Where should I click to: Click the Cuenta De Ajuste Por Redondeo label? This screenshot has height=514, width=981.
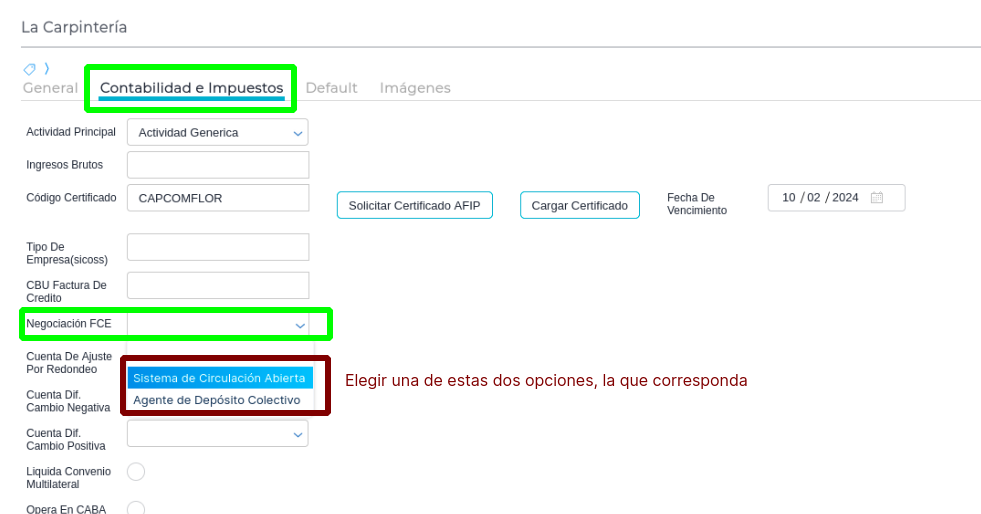tap(69, 363)
